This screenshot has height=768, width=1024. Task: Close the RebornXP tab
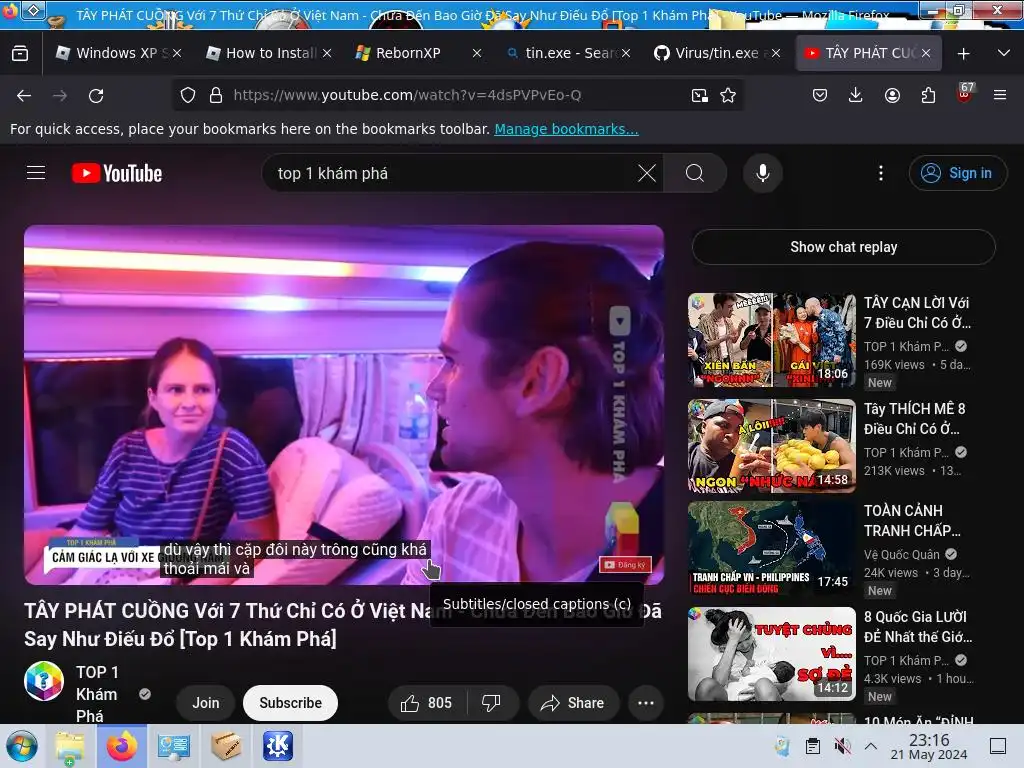477,53
